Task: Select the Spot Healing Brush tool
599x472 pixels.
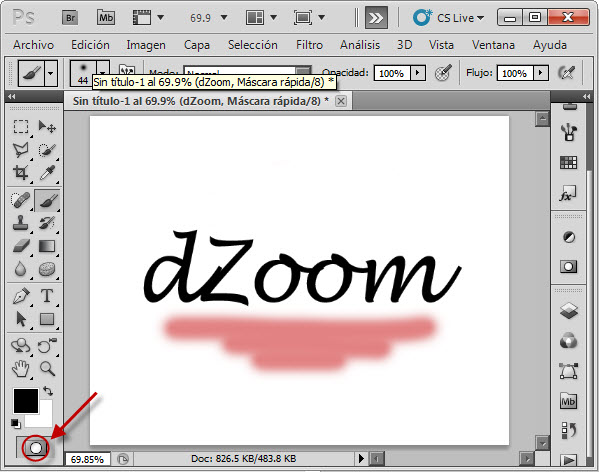Action: pyautogui.click(x=21, y=200)
